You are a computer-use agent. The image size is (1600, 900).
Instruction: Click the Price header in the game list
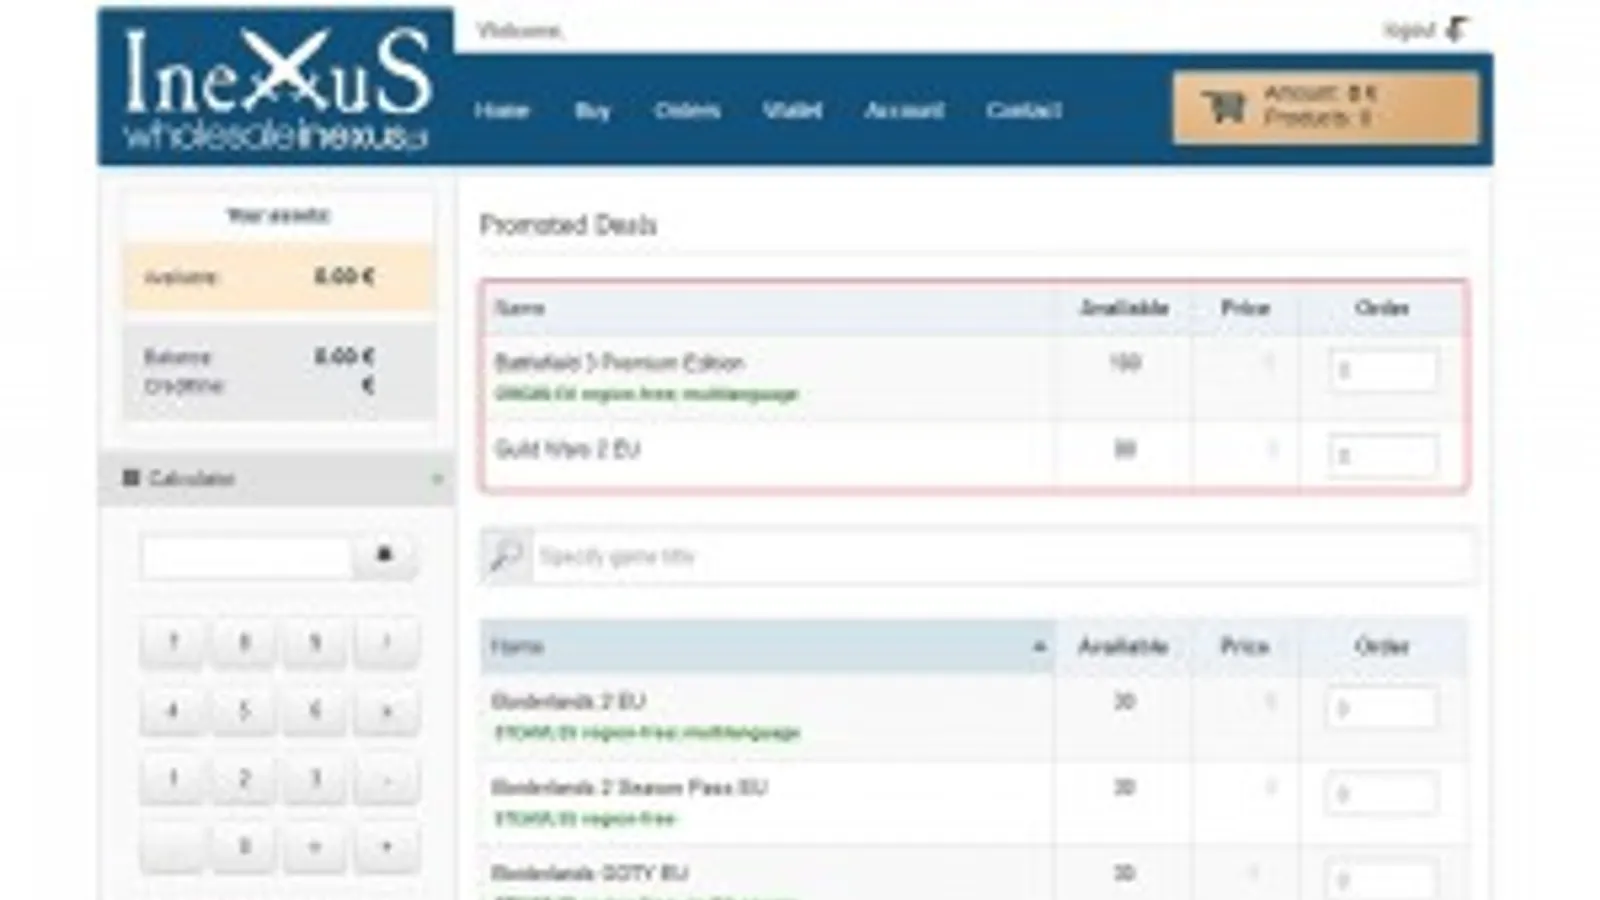tap(1245, 647)
